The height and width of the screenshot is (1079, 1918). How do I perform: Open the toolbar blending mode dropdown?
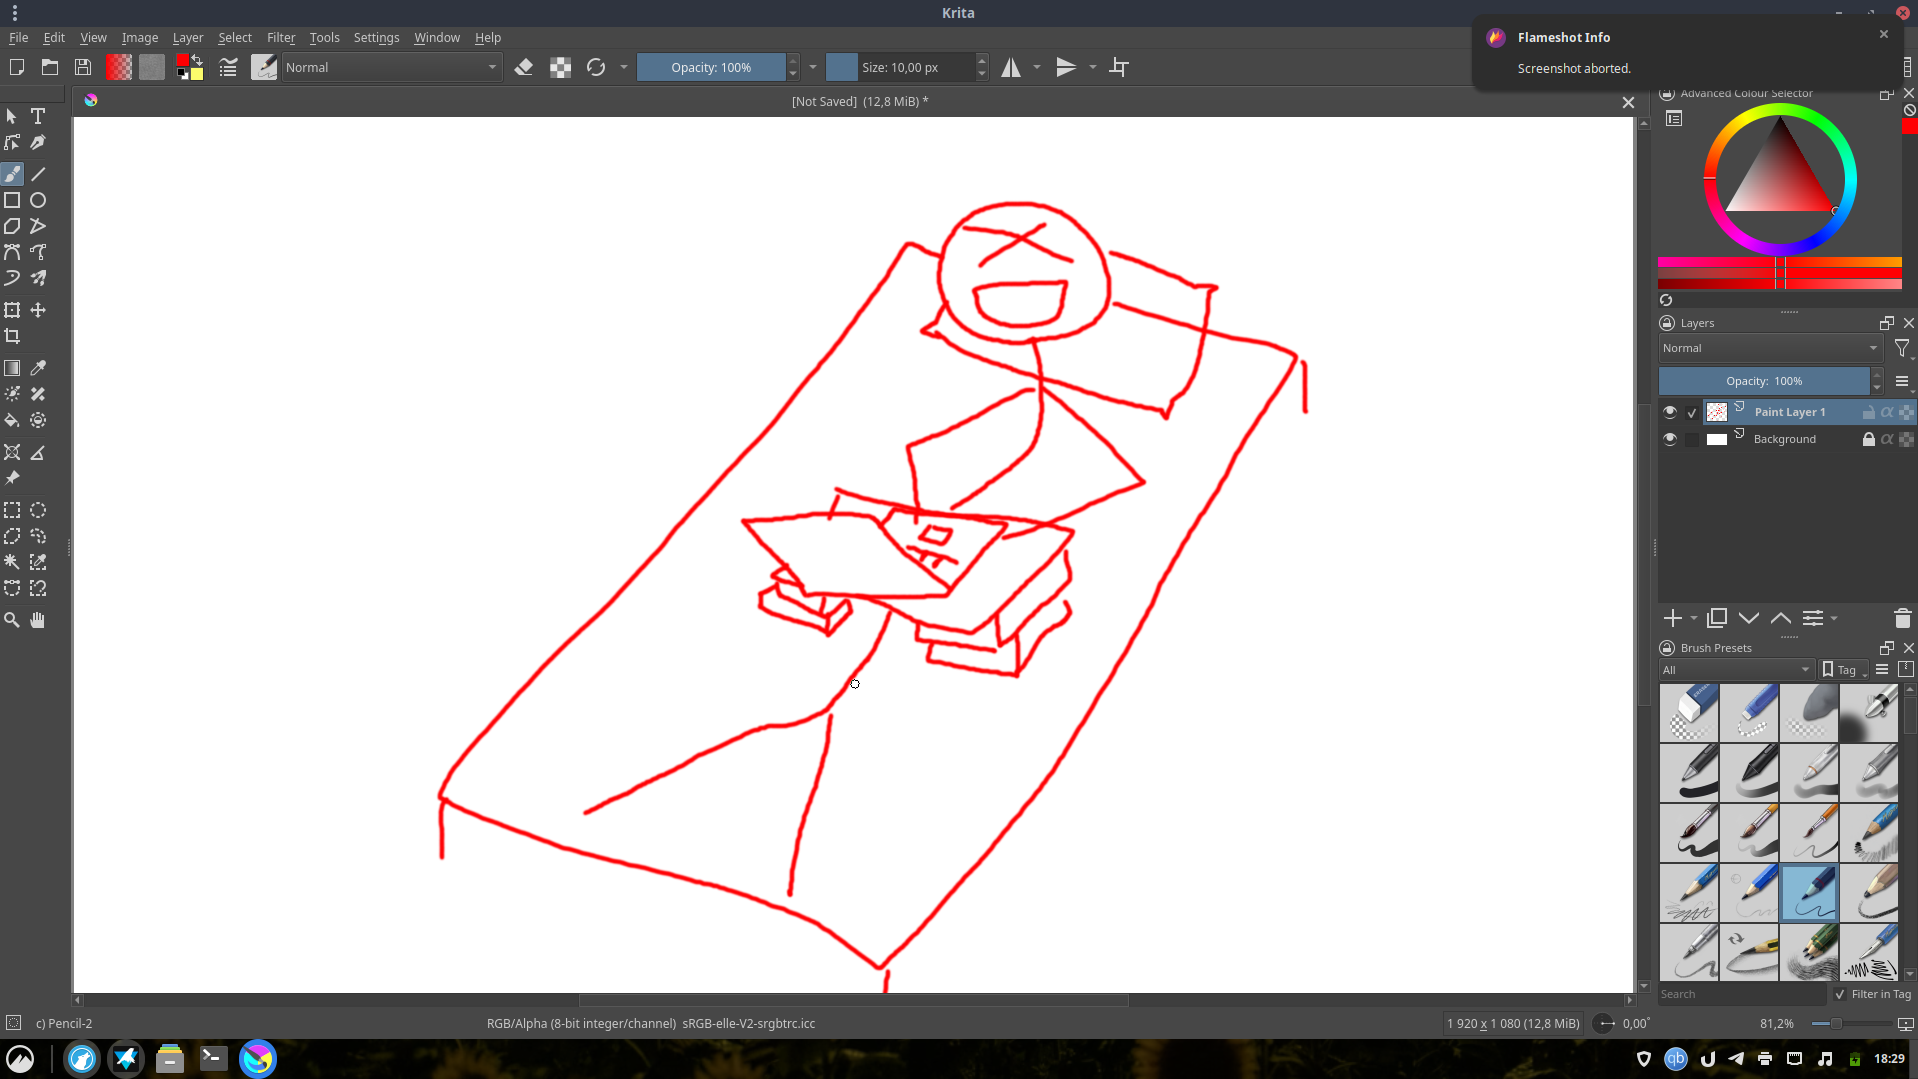tap(391, 67)
